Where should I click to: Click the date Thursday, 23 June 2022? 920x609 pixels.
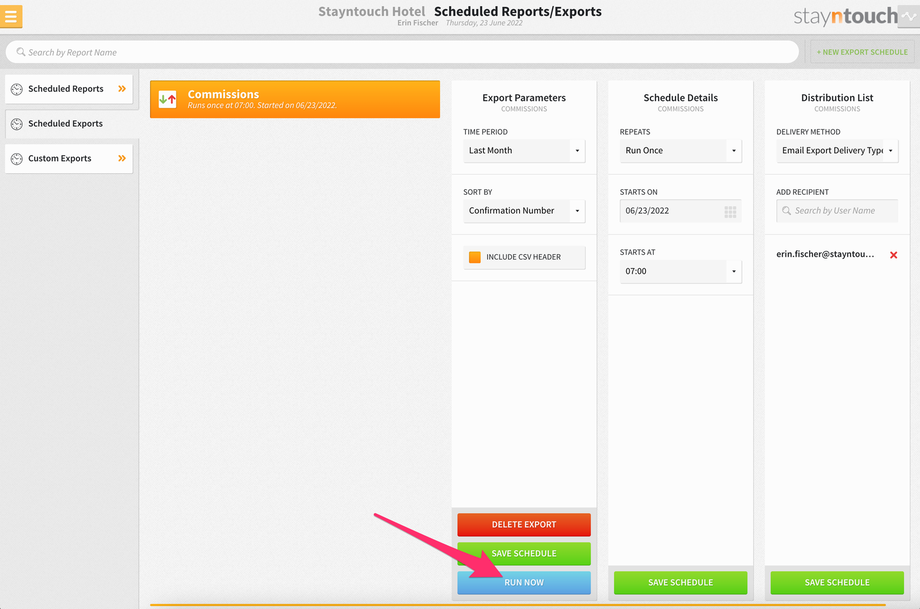tap(484, 23)
